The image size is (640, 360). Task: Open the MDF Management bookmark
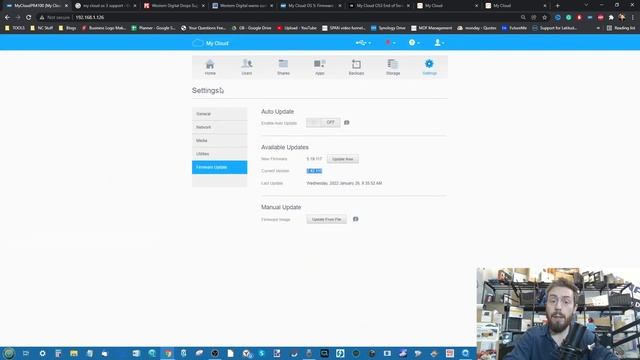point(431,28)
